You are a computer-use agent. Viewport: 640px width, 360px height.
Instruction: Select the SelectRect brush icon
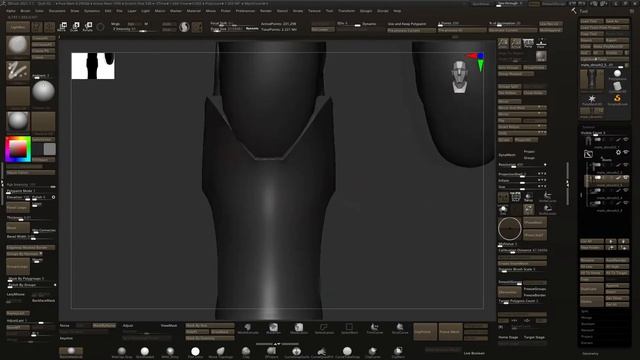pyautogui.click(x=349, y=328)
